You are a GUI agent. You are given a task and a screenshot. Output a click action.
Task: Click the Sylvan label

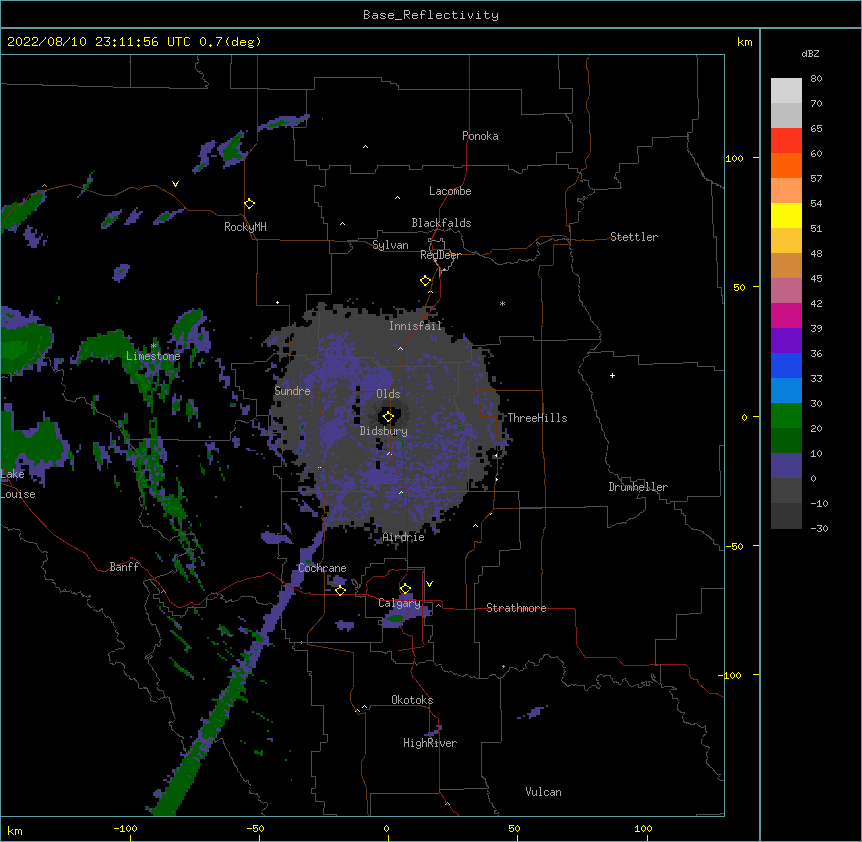point(390,245)
